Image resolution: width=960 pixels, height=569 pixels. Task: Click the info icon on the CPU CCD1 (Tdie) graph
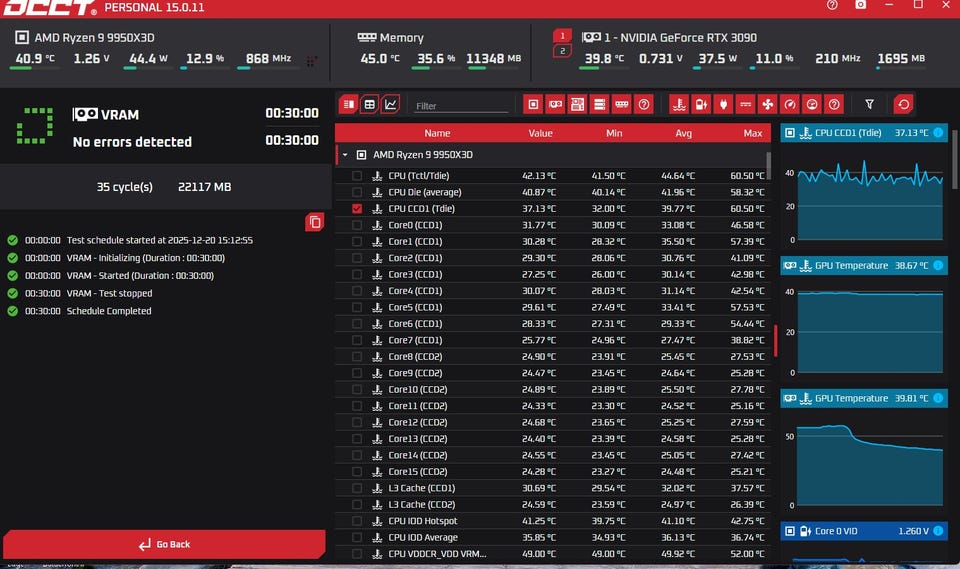938,132
